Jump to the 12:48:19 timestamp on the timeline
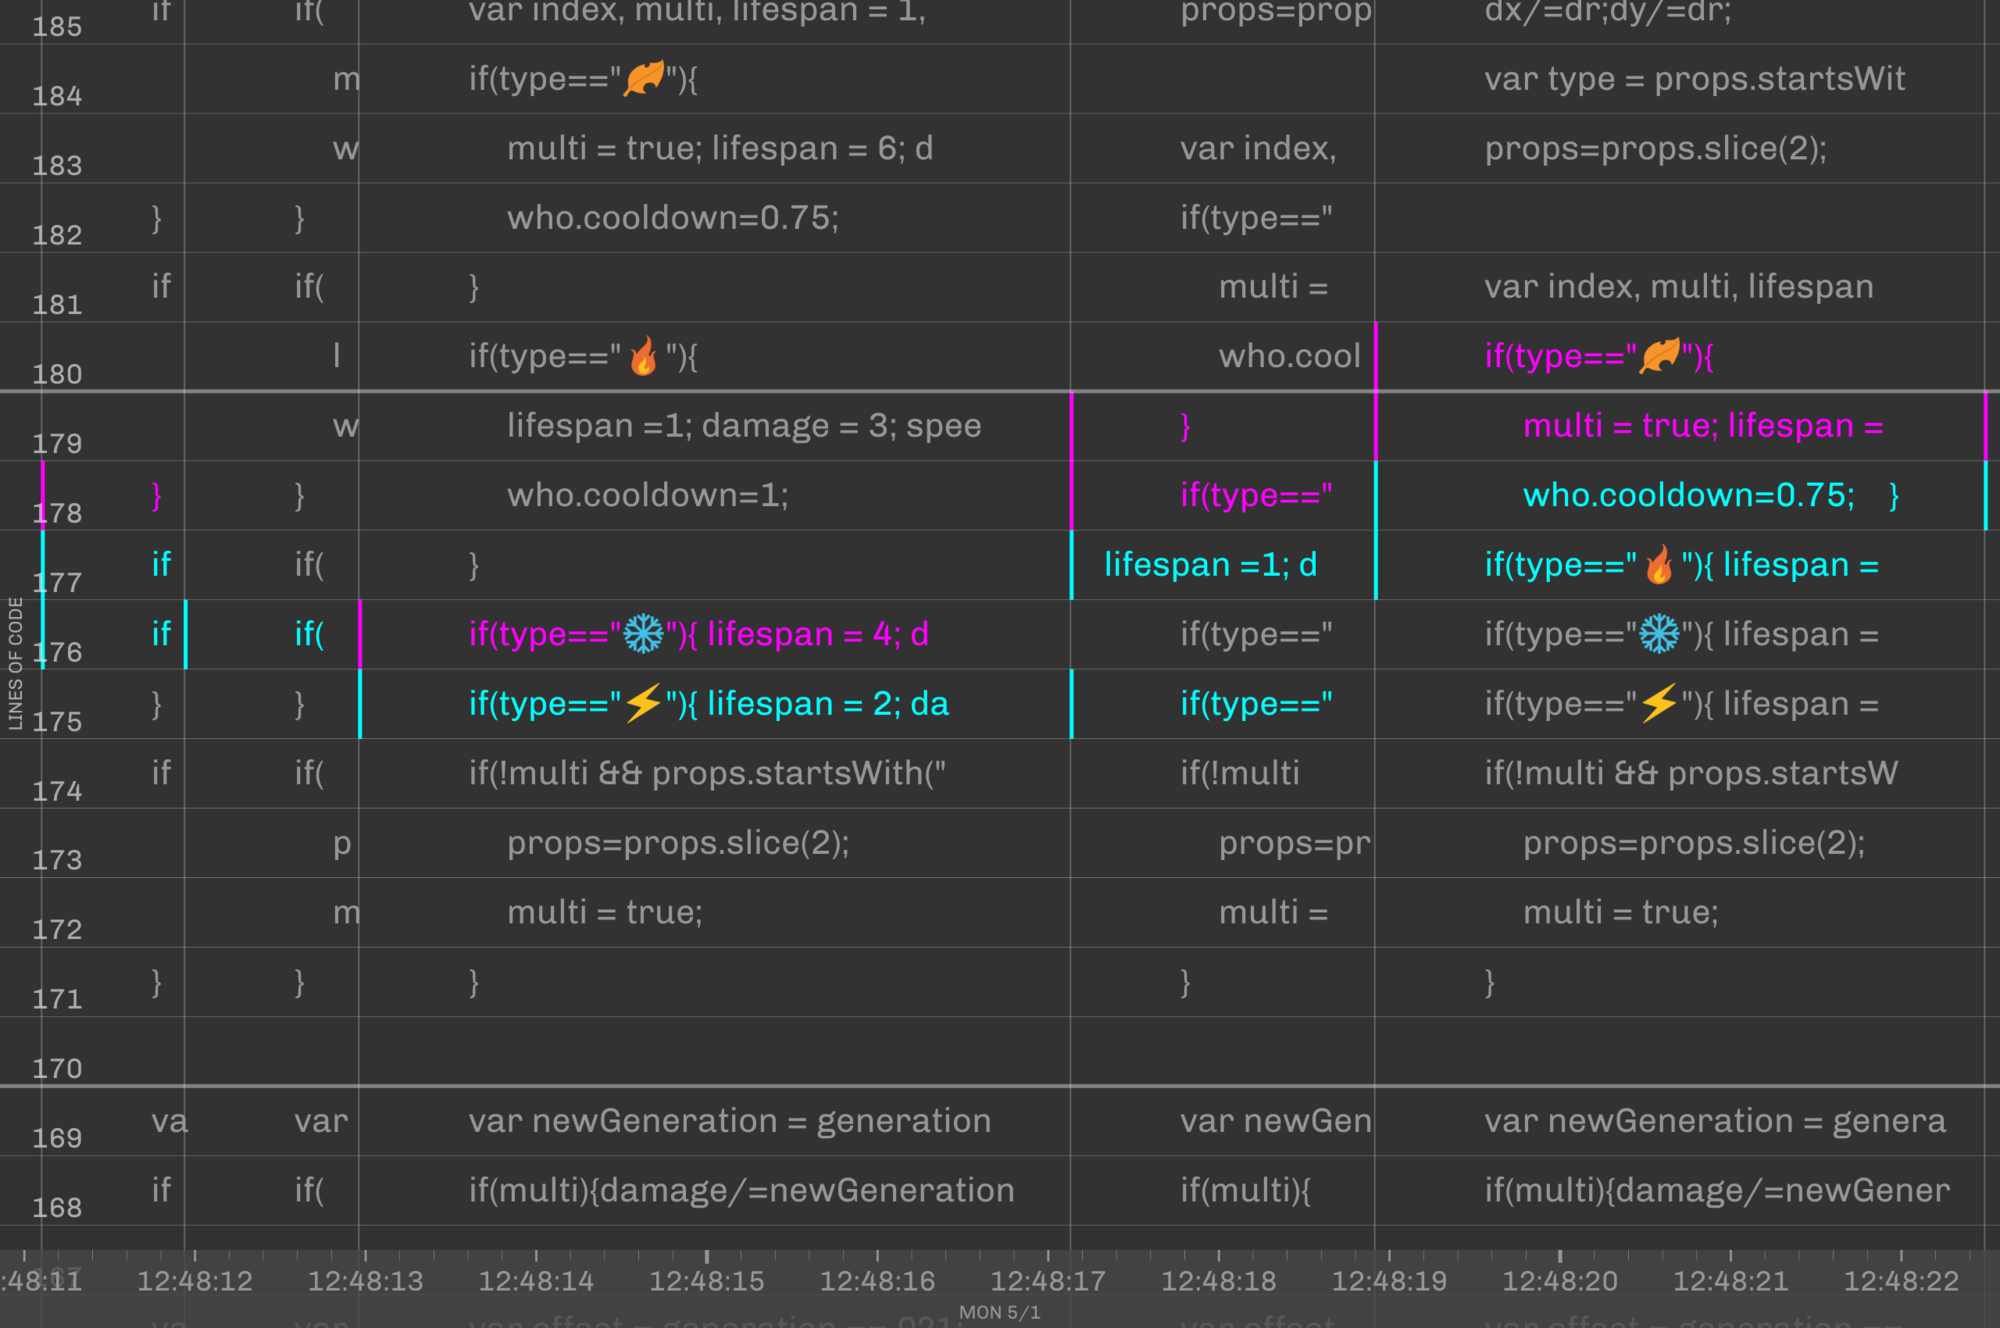The image size is (2000, 1328). [1389, 1281]
